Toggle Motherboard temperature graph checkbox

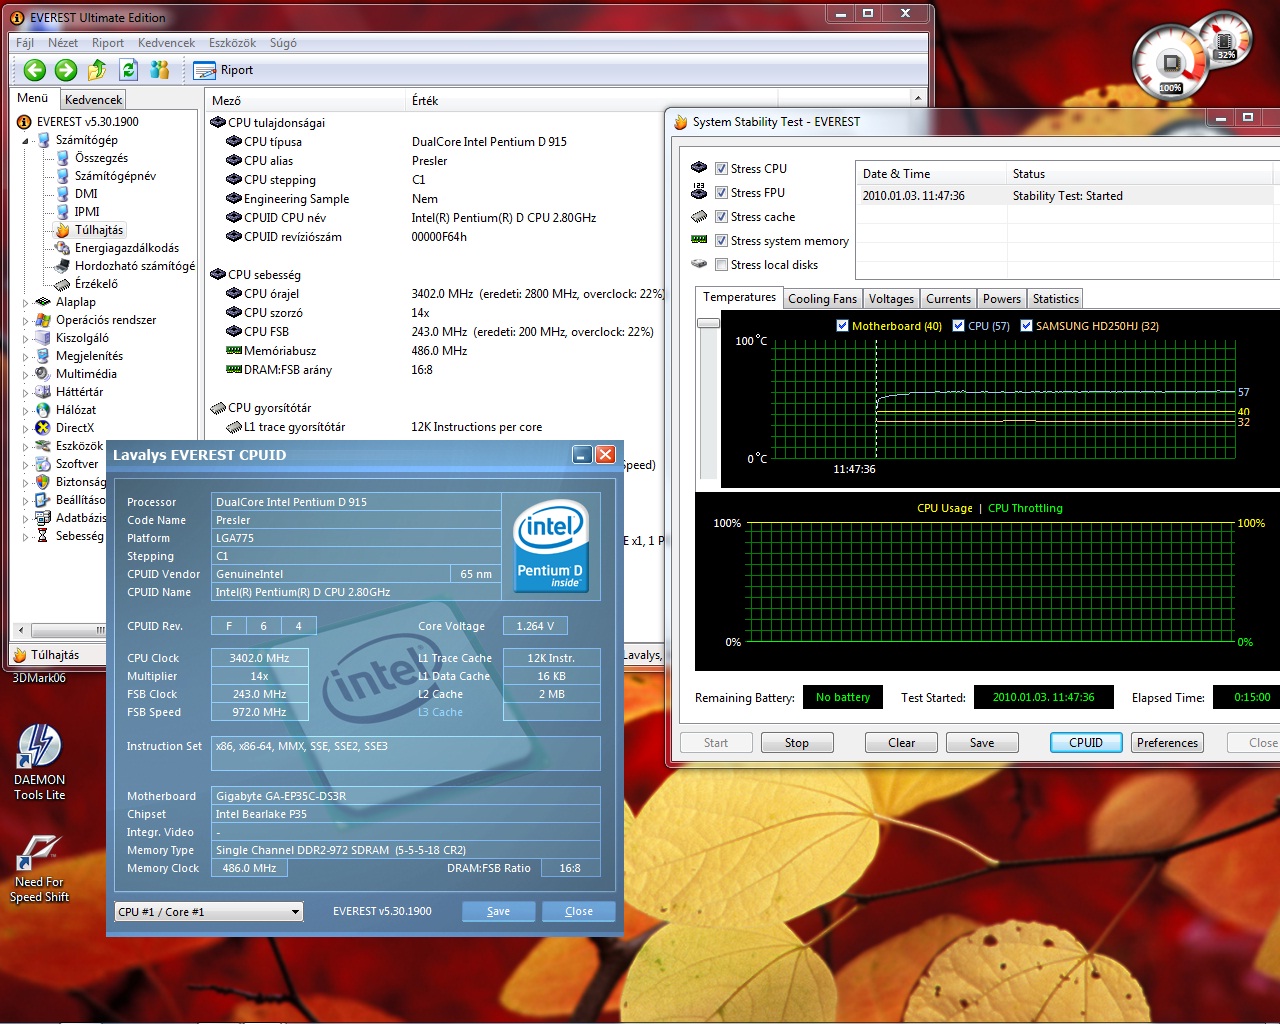coord(842,325)
